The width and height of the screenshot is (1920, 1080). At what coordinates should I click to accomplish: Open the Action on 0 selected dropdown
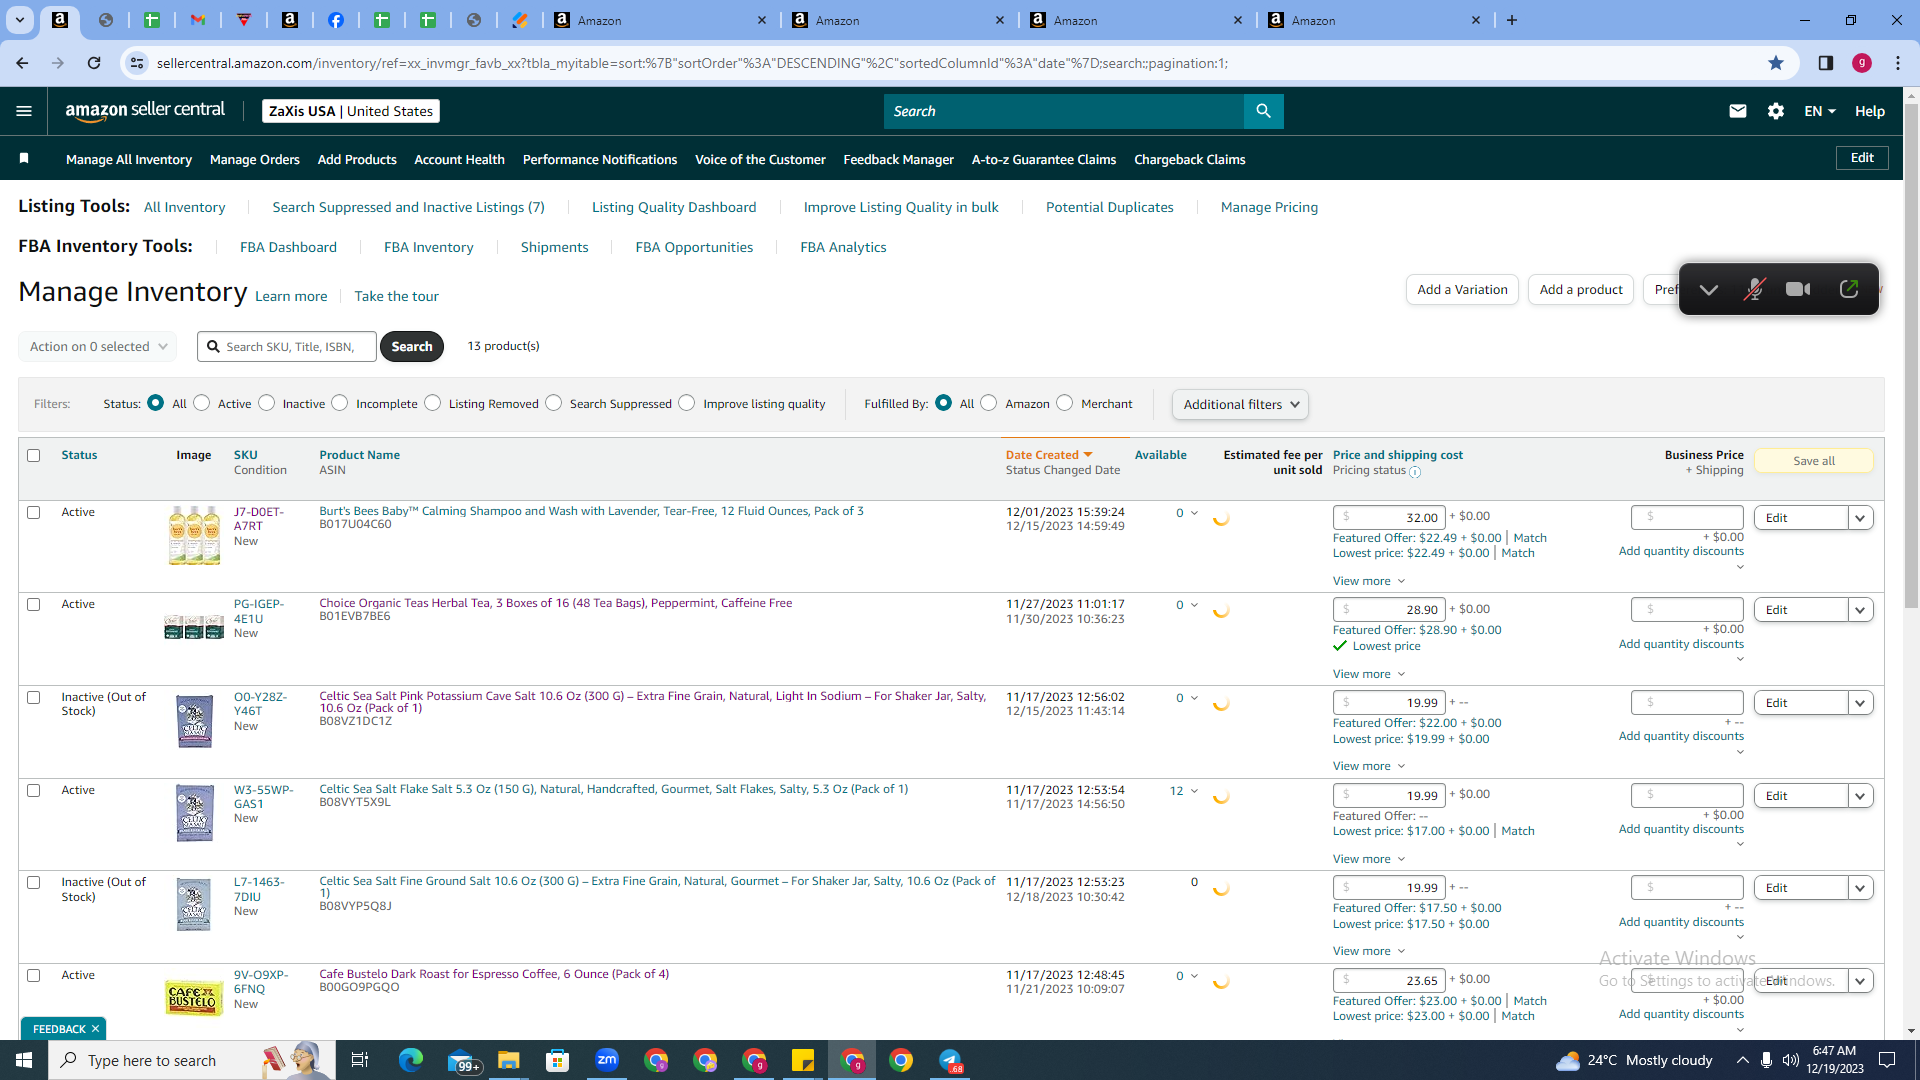point(98,347)
